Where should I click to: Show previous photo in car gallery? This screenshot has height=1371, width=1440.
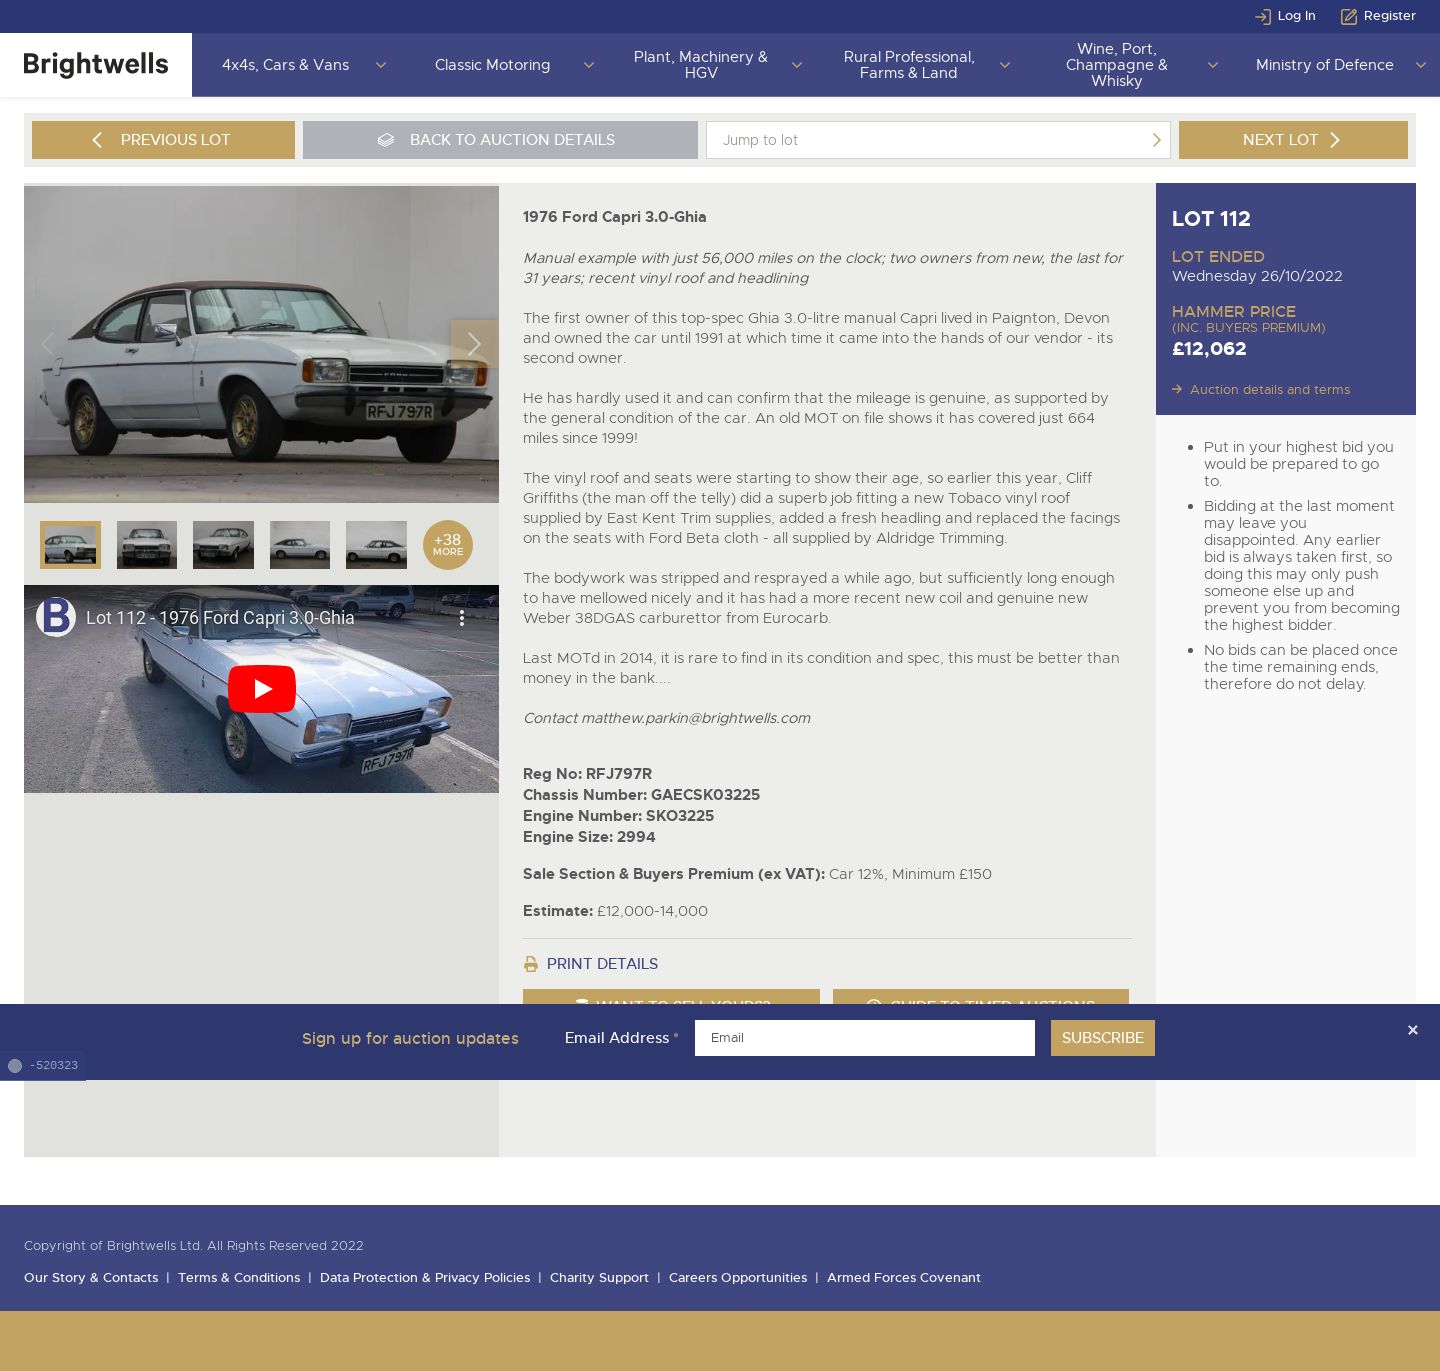[47, 344]
